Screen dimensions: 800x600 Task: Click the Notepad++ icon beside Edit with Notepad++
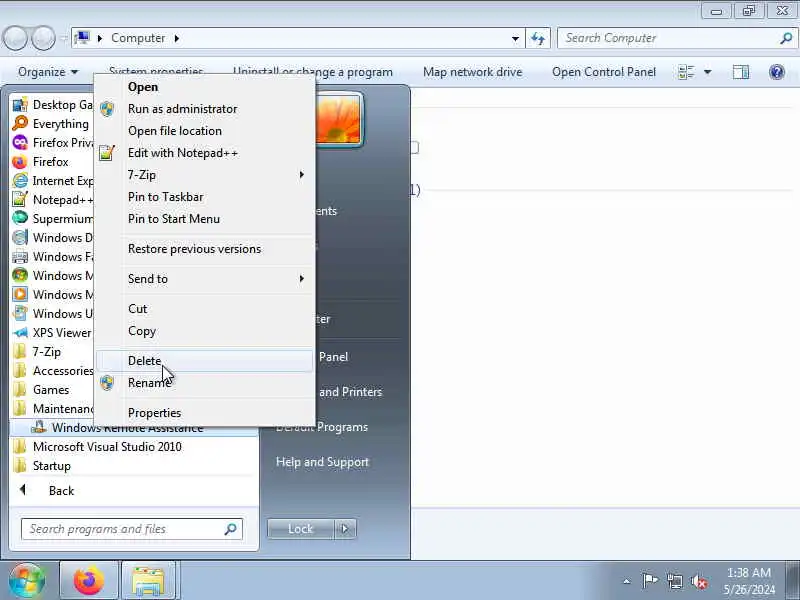click(x=107, y=153)
